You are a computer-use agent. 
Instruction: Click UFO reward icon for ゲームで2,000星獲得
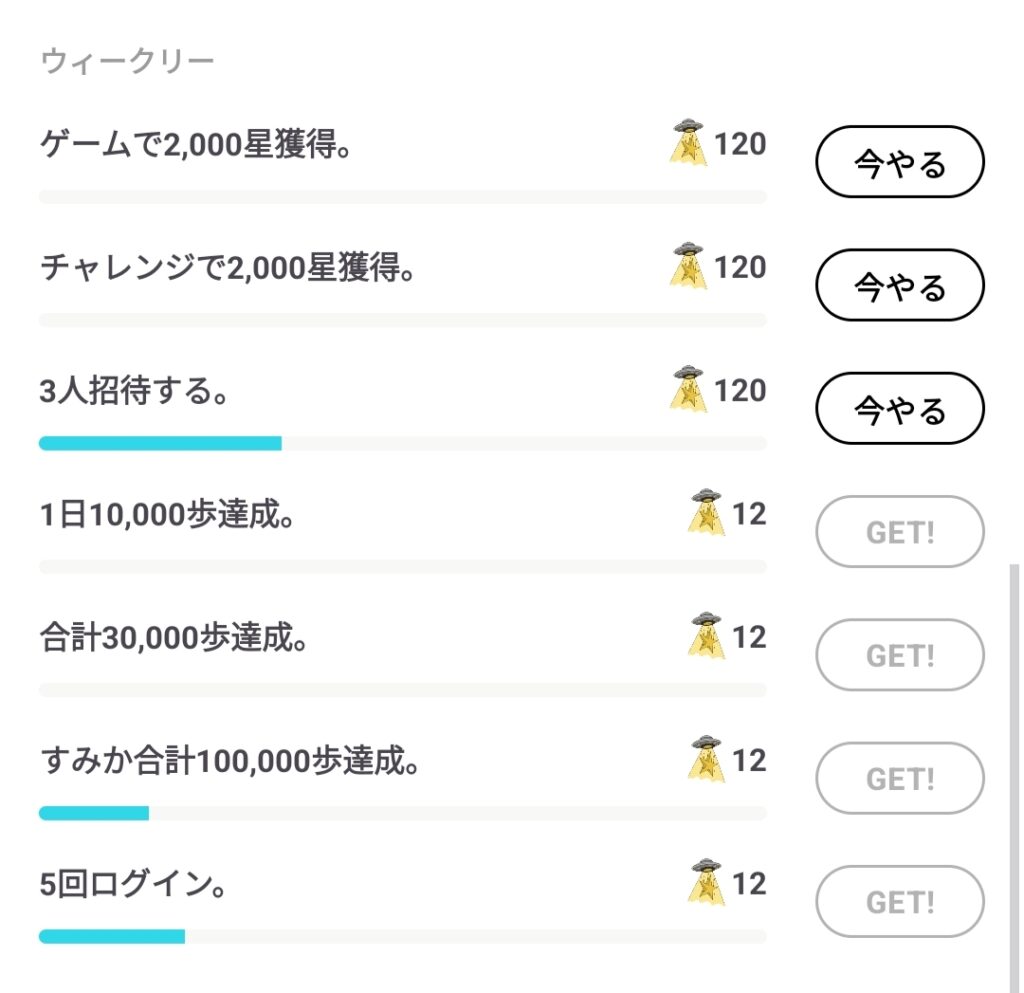pos(686,142)
